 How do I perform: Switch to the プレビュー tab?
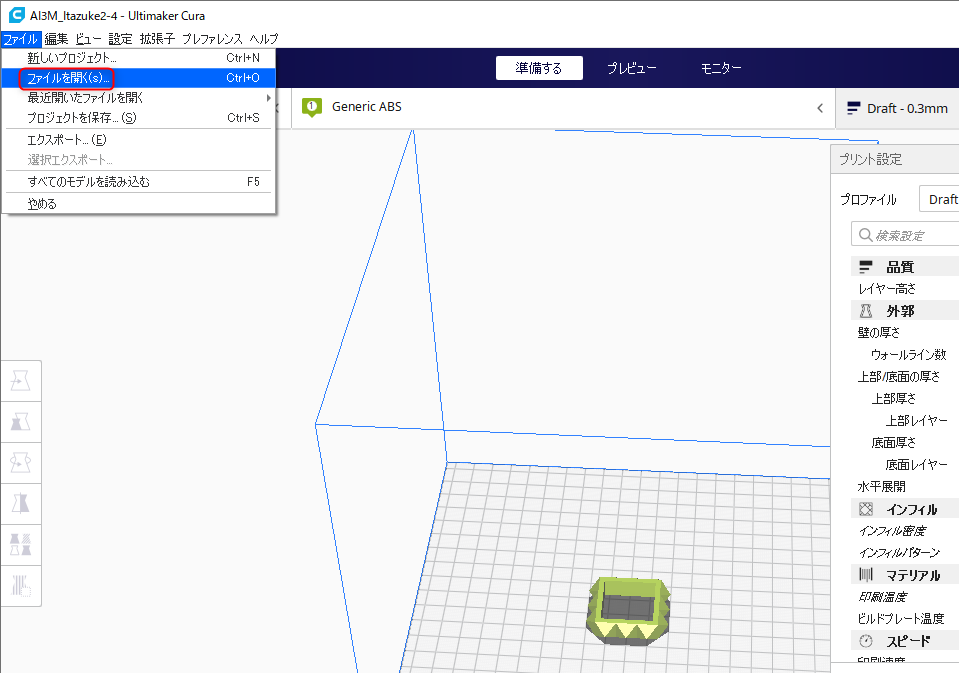pyautogui.click(x=631, y=69)
